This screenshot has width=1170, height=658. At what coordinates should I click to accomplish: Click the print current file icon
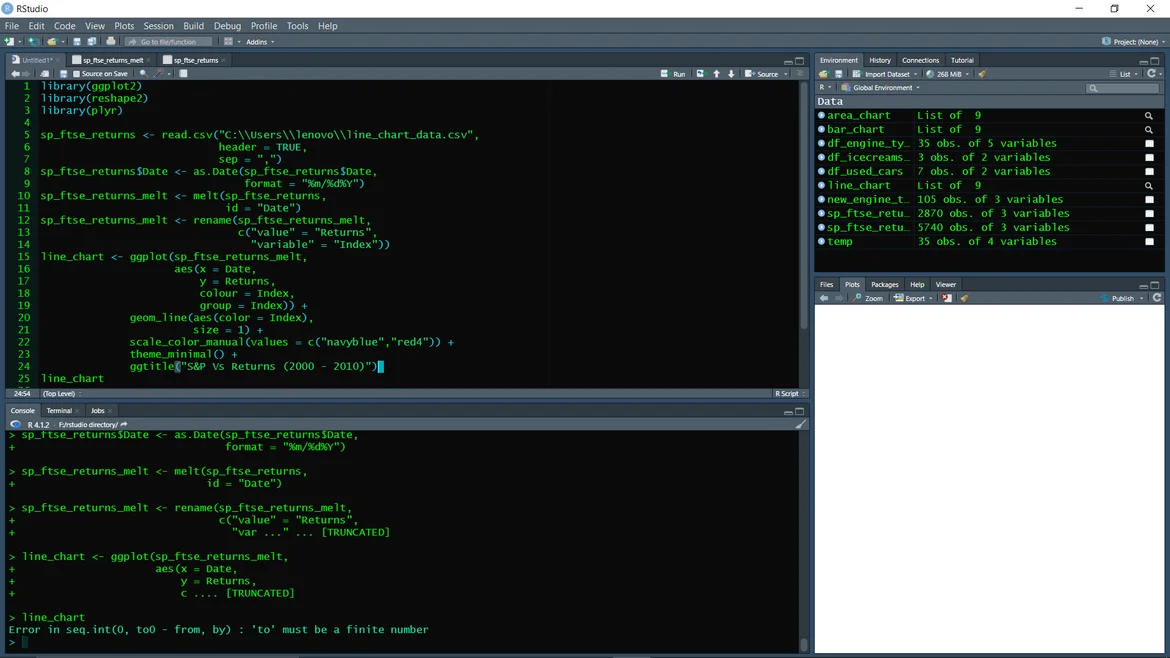110,42
